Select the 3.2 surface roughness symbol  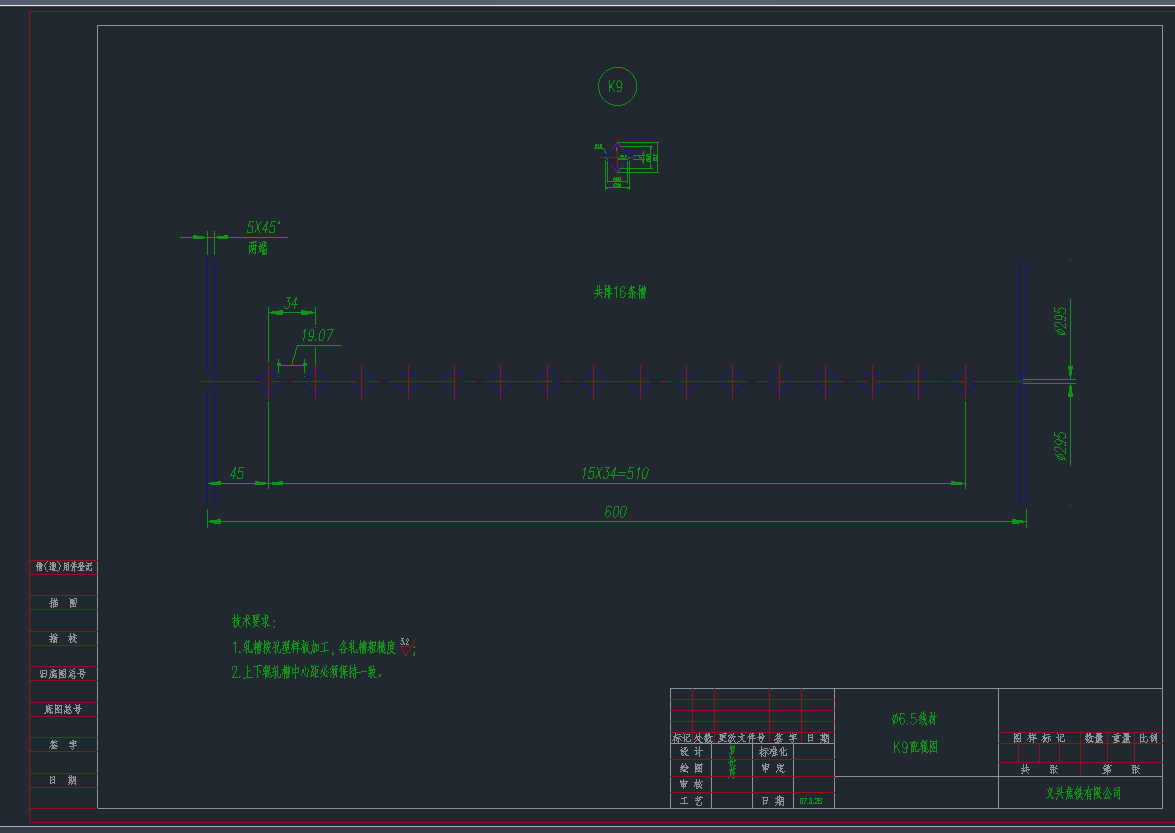(x=407, y=646)
